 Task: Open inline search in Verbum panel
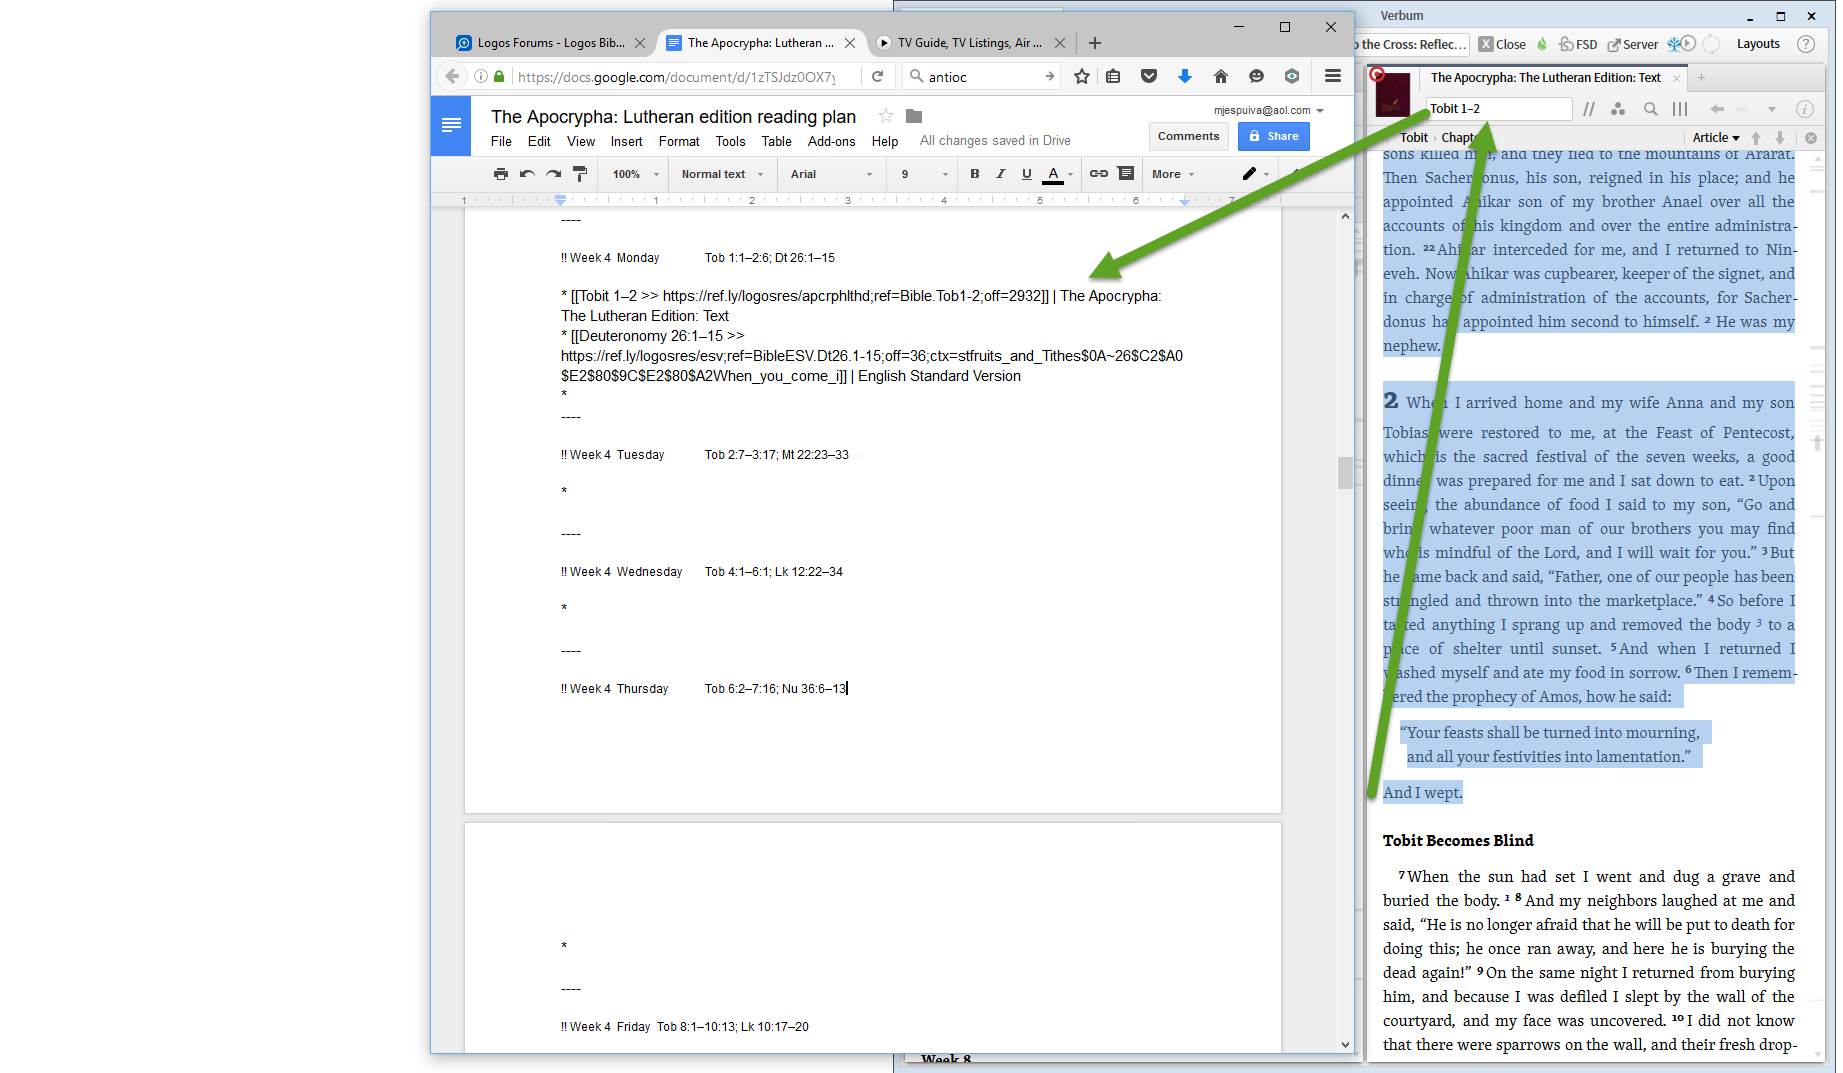coord(1651,109)
